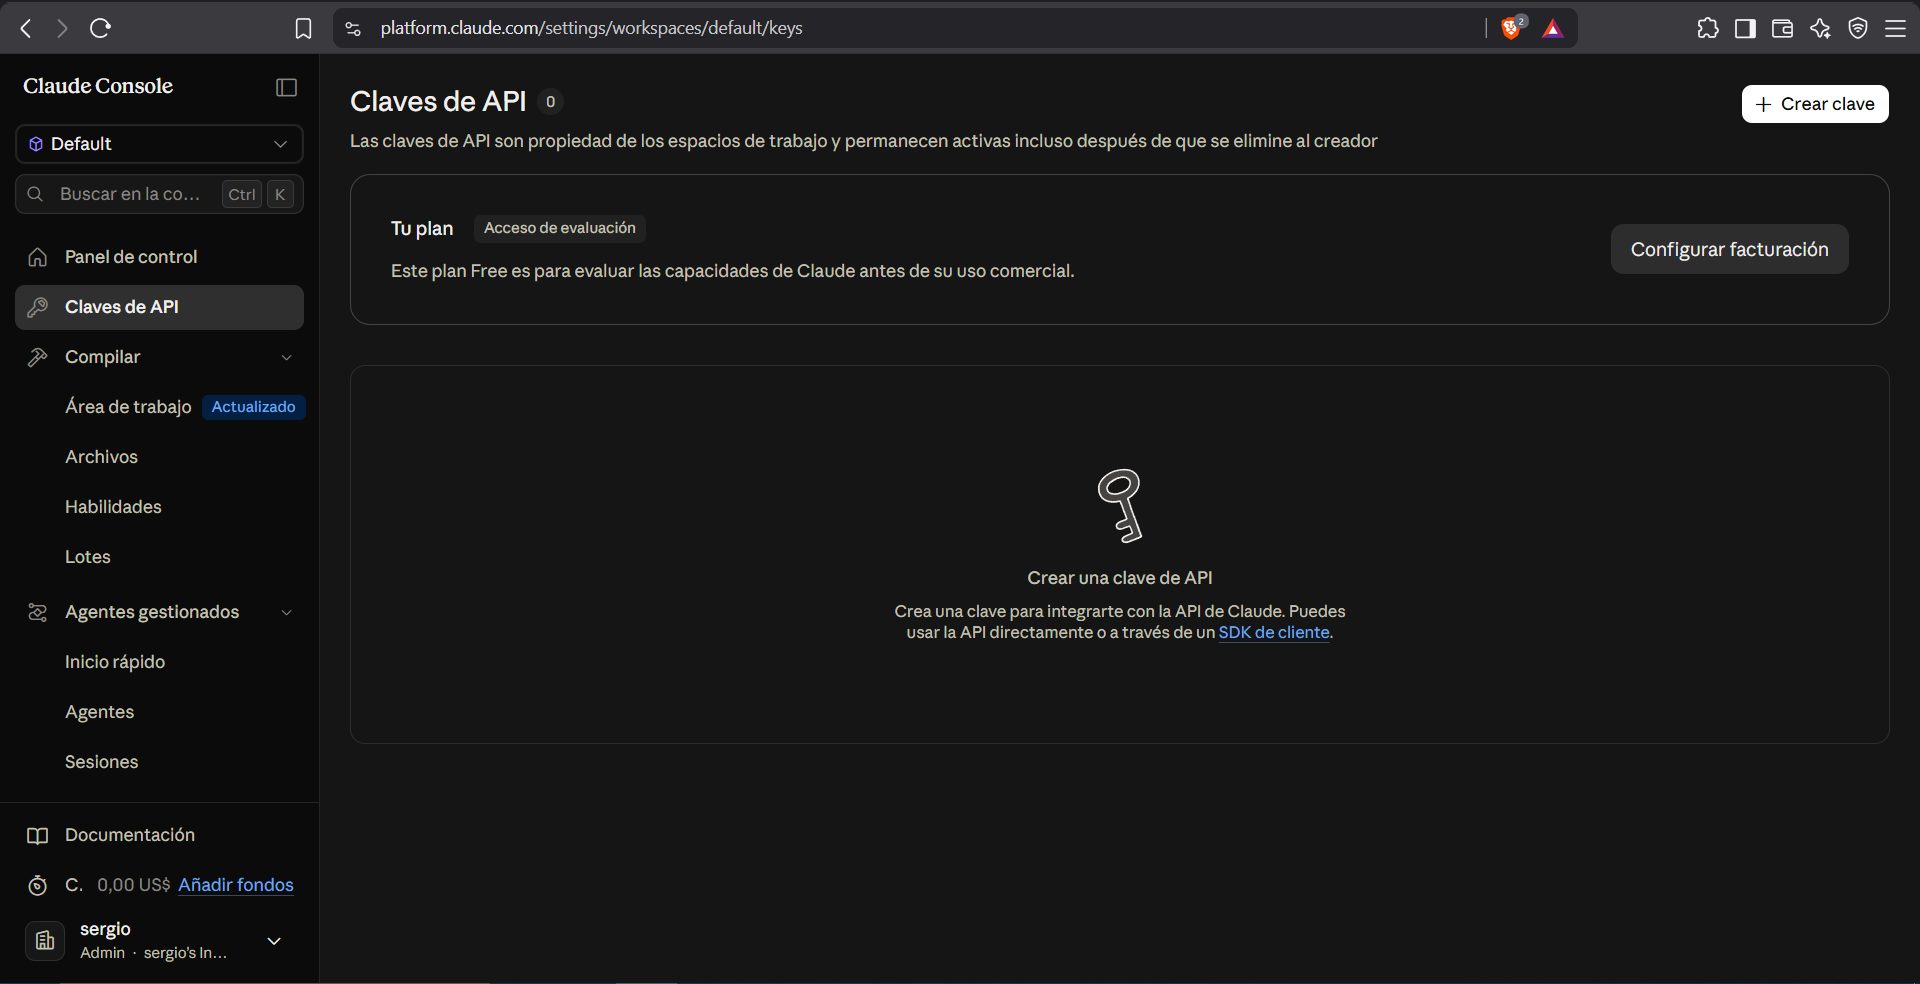Image resolution: width=1920 pixels, height=984 pixels.
Task: Click the Agentes gestionados icon
Action: 38,612
